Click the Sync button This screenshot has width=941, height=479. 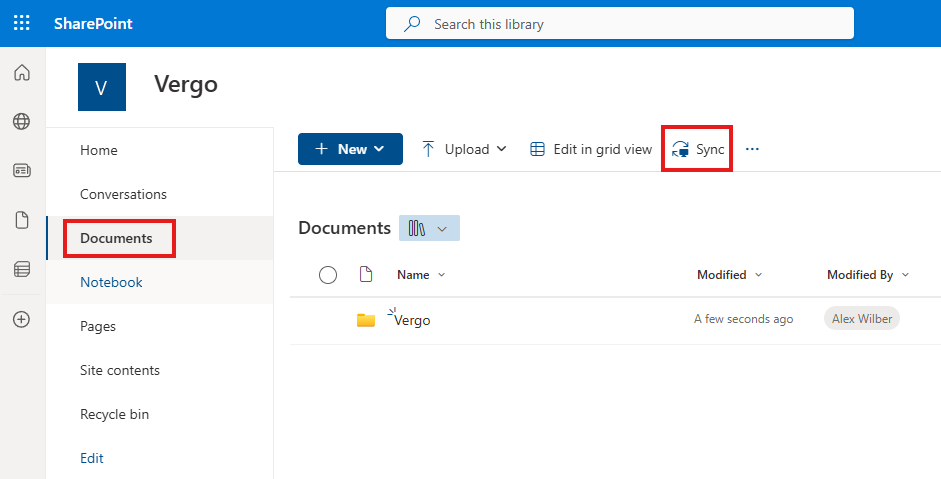tap(697, 149)
